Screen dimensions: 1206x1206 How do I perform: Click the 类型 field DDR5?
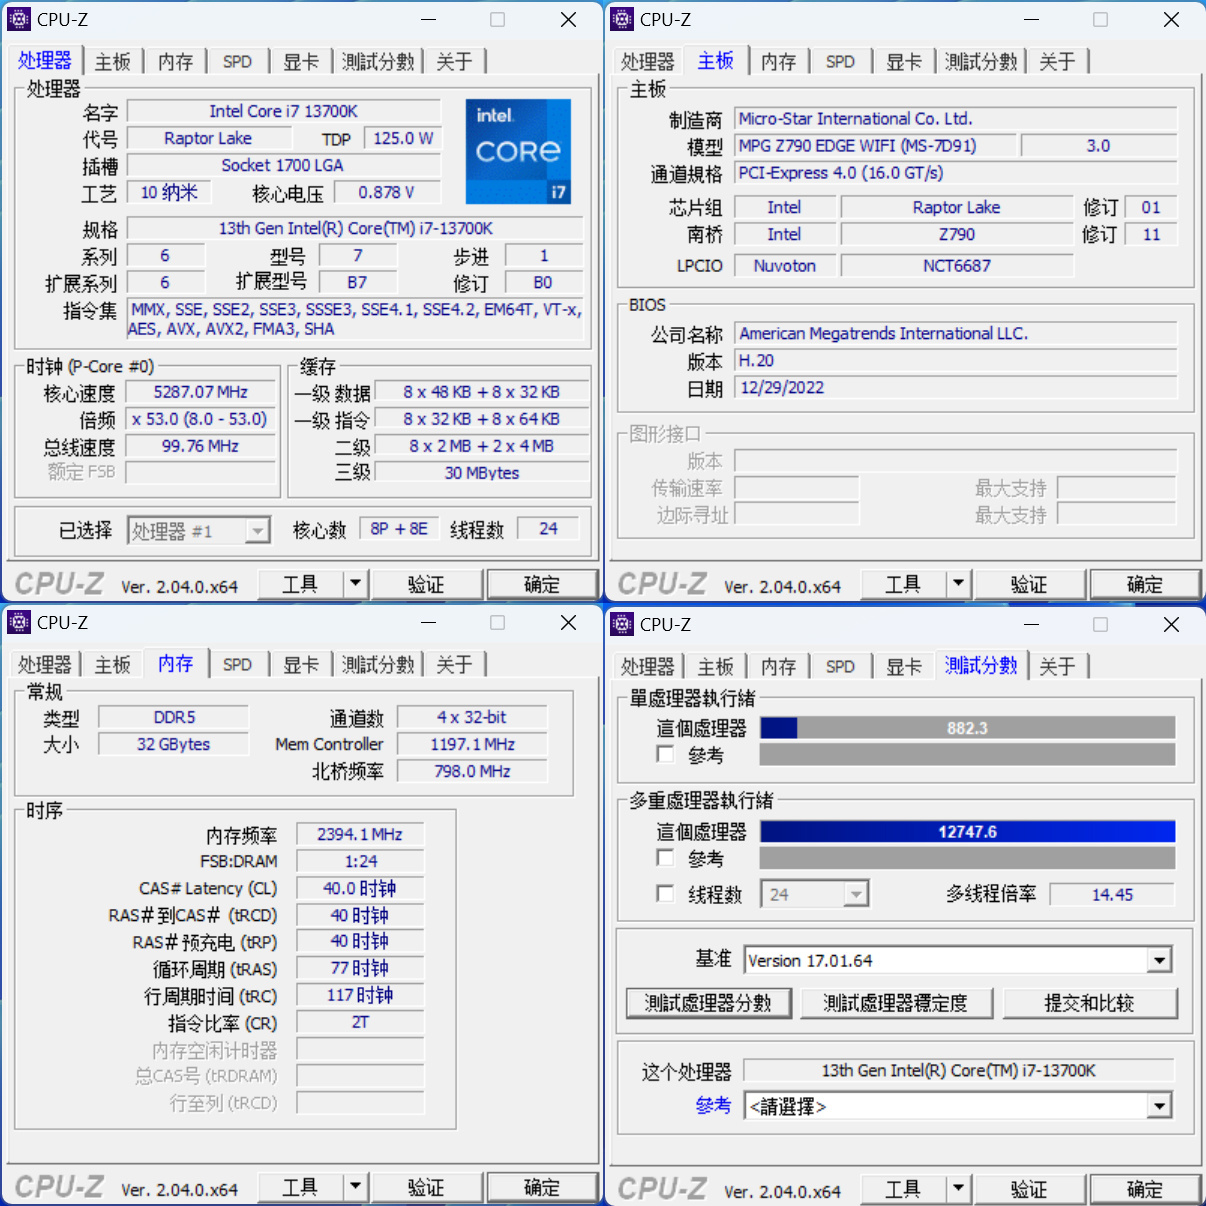[x=174, y=717]
